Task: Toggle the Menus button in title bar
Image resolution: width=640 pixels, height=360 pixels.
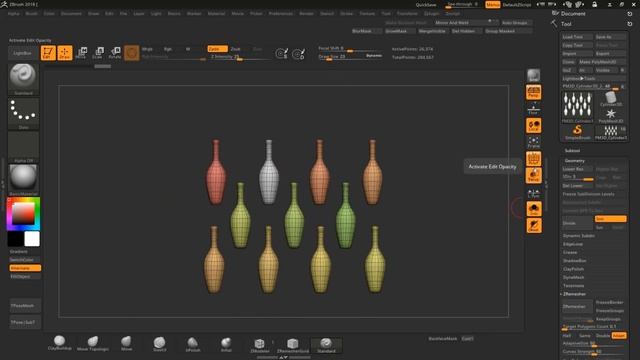Action: pyautogui.click(x=493, y=4)
